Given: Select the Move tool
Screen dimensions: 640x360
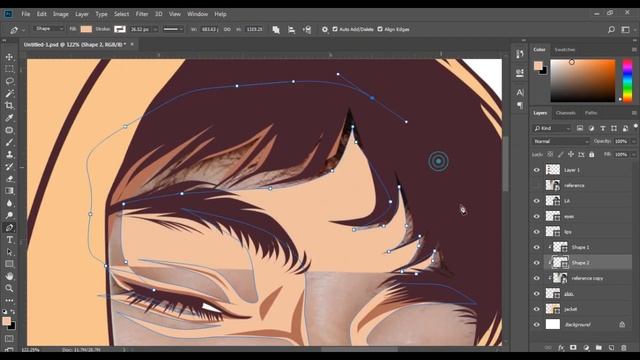Looking at the screenshot, I should [x=9, y=57].
